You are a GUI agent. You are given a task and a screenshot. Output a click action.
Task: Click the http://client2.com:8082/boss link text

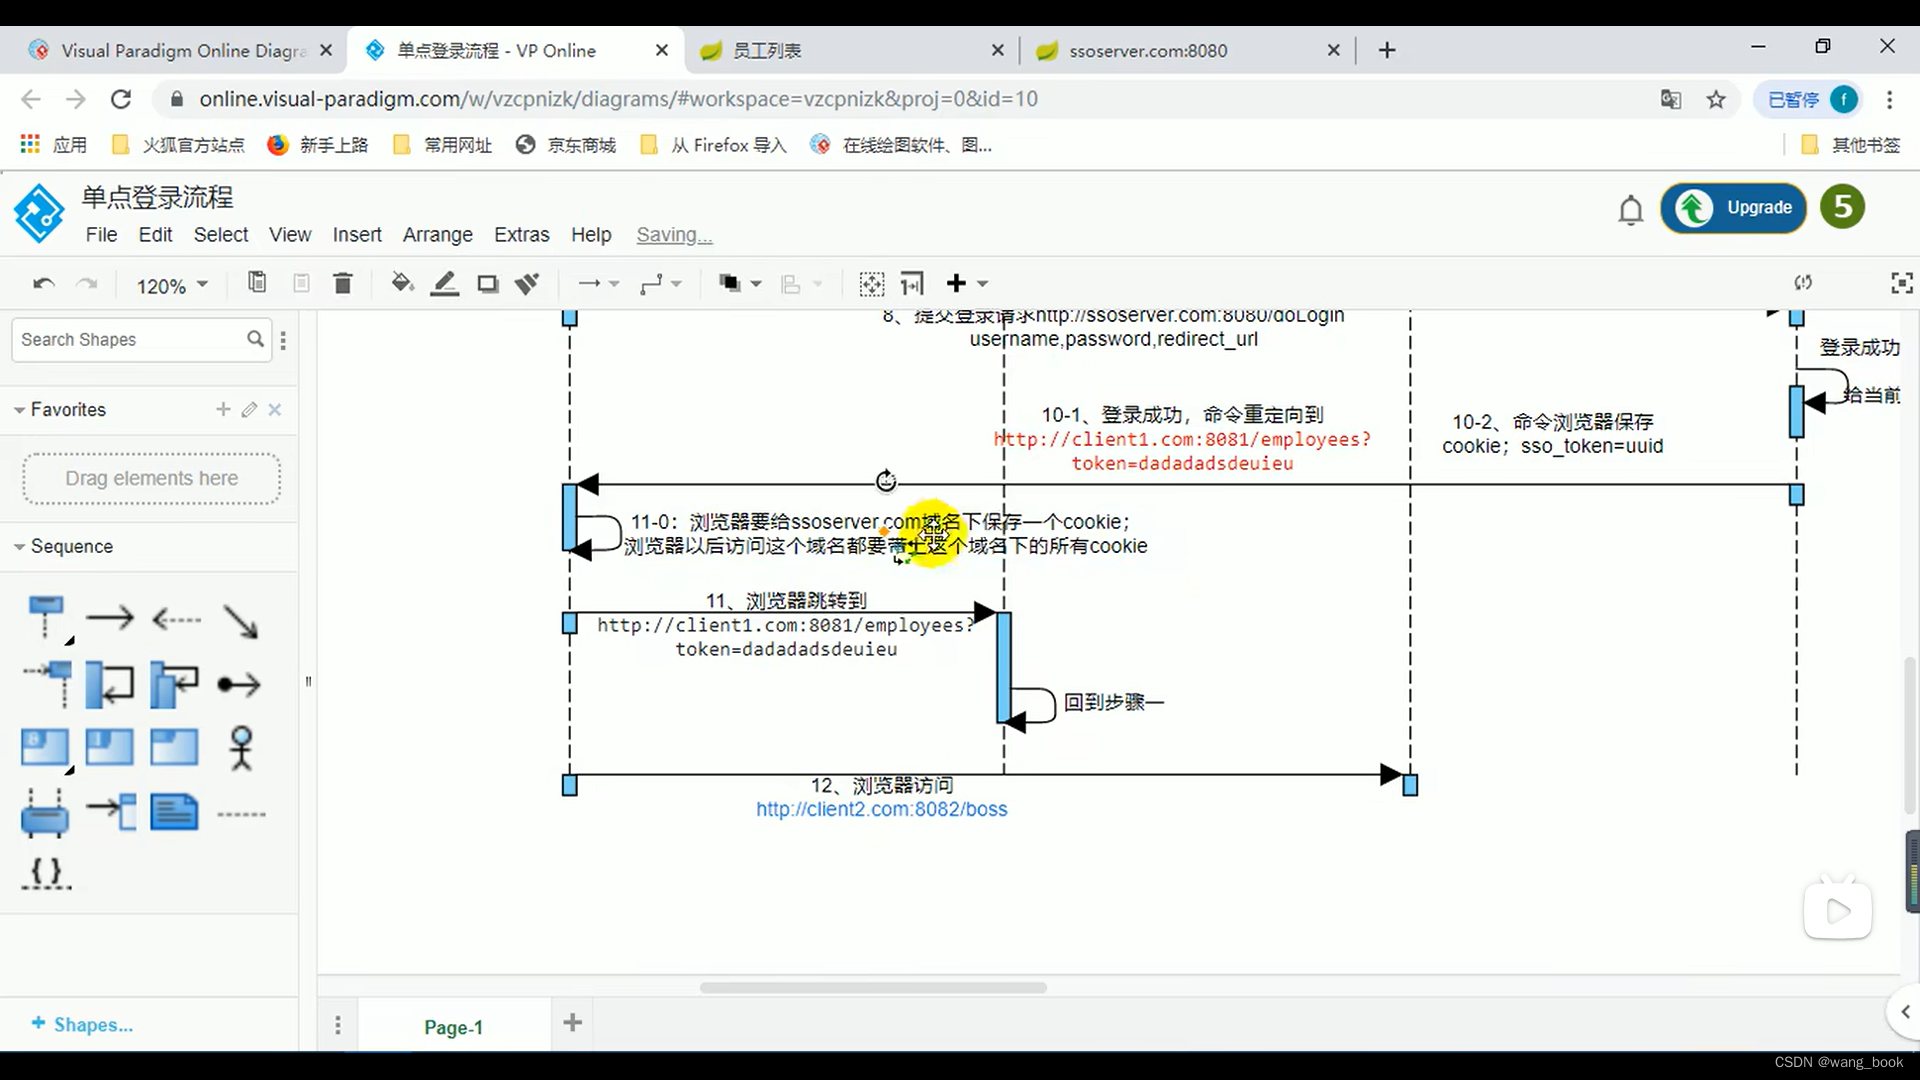(881, 809)
